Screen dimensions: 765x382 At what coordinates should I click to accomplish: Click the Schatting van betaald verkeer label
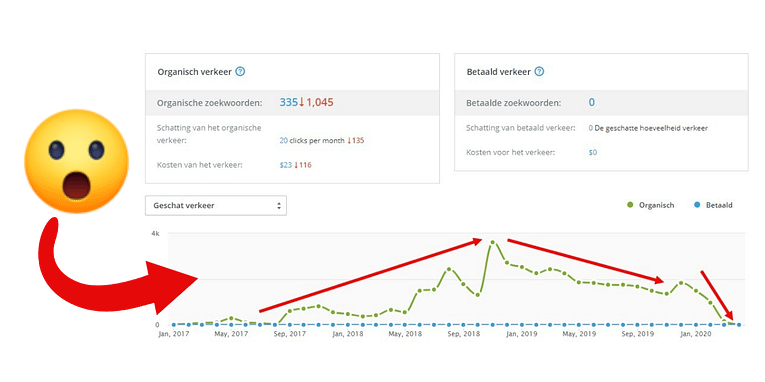pyautogui.click(x=521, y=128)
